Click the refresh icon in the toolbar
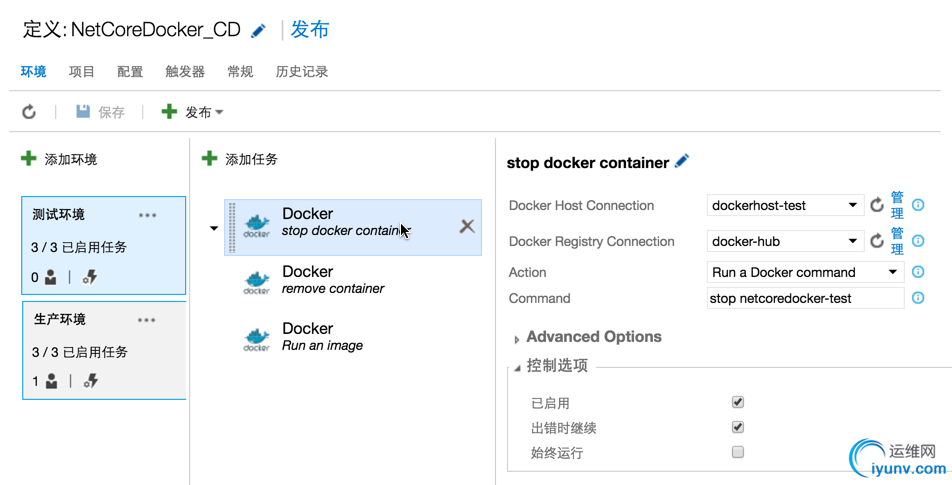This screenshot has height=485, width=952. tap(29, 112)
